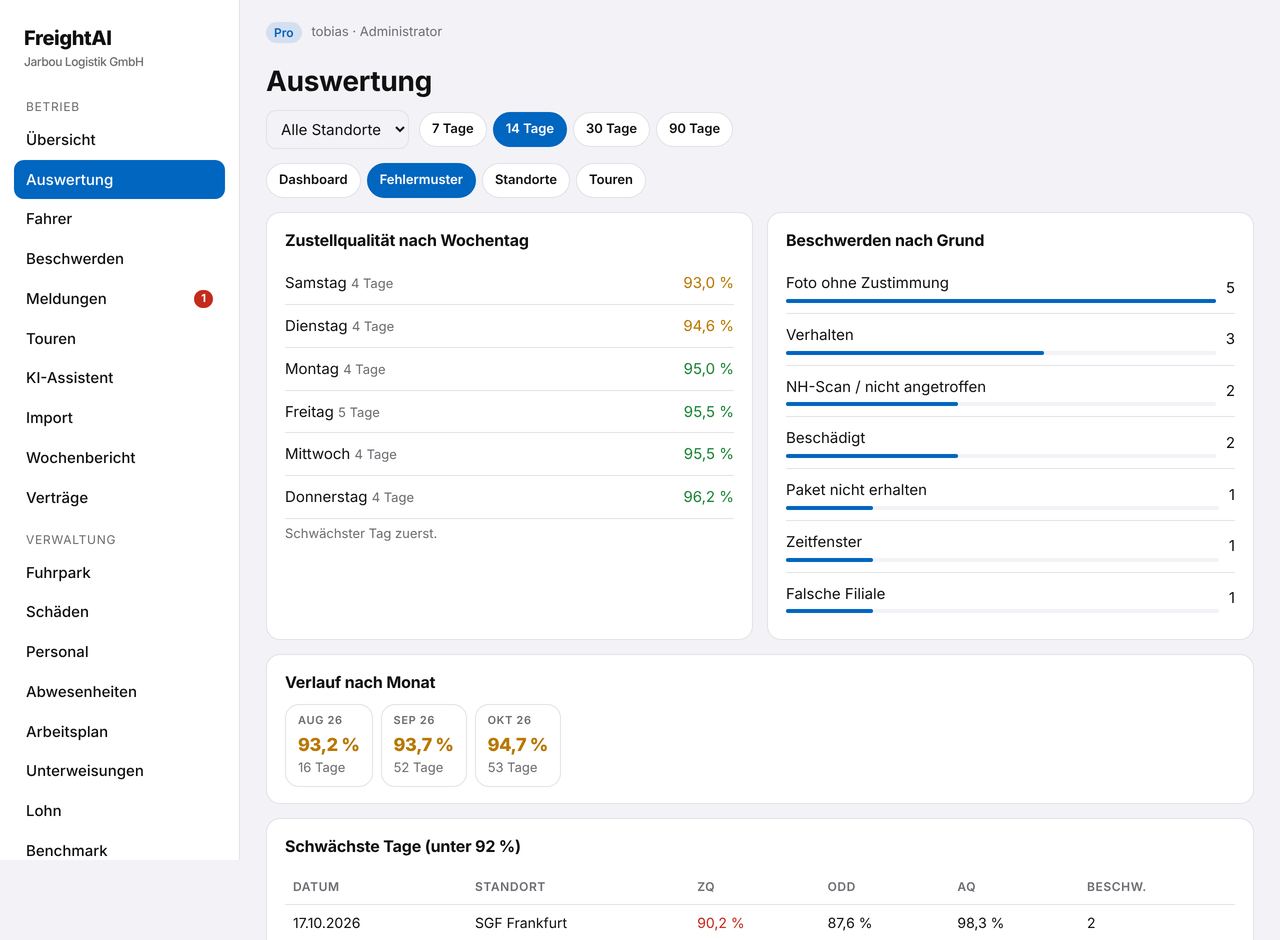This screenshot has height=940, width=1280.
Task: Select the AUG 26 month card
Action: (x=329, y=745)
